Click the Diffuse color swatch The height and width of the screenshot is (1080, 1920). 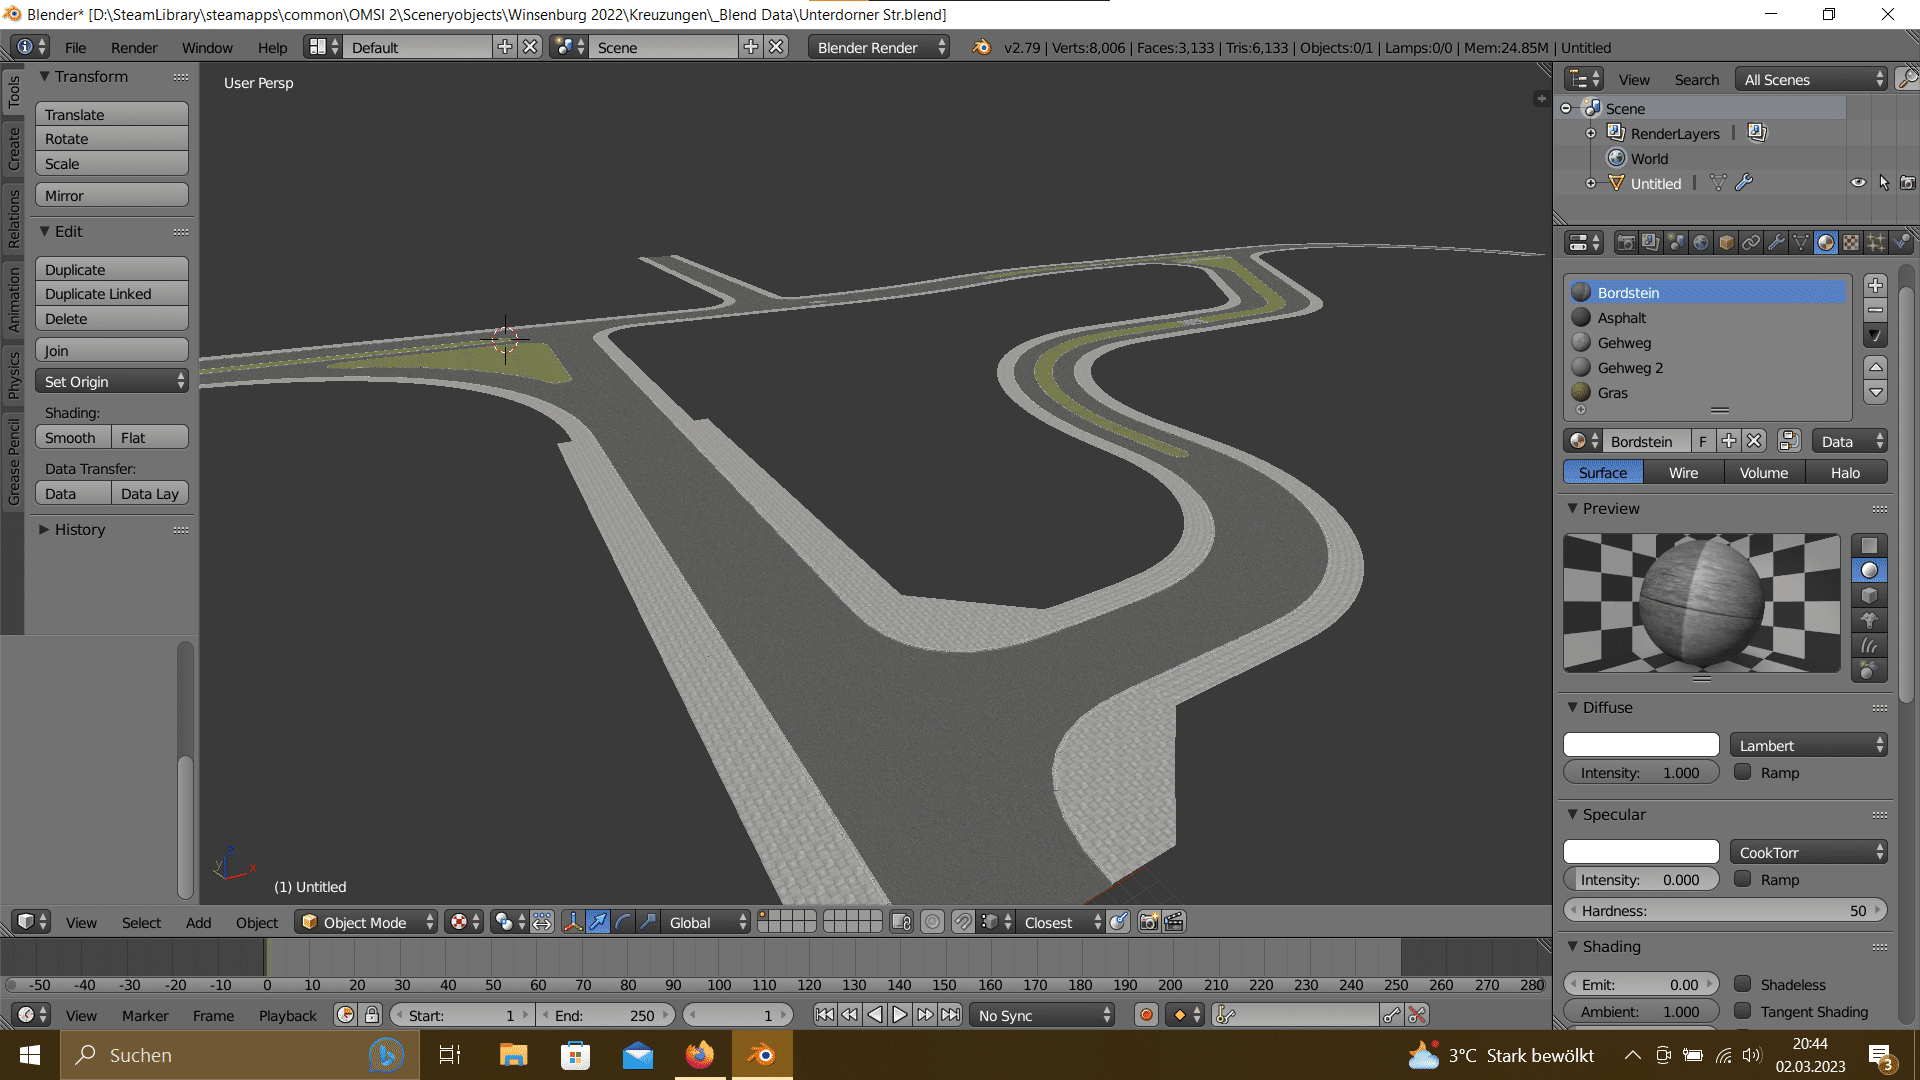[1641, 745]
